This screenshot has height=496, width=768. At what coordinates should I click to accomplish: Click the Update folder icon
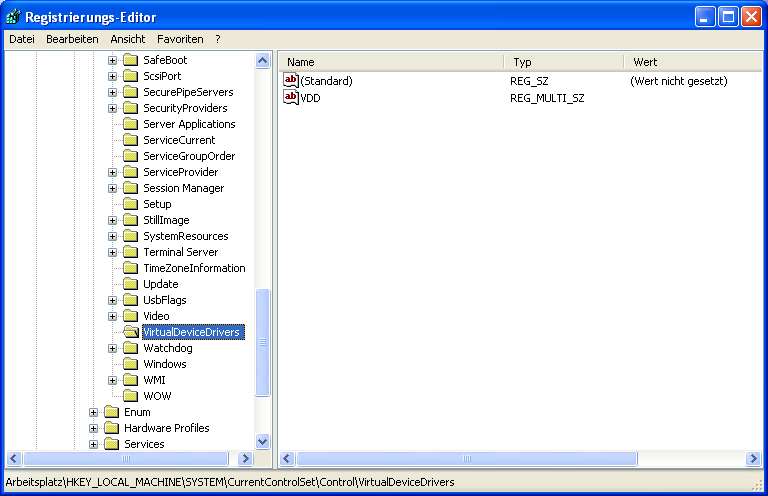tap(130, 284)
